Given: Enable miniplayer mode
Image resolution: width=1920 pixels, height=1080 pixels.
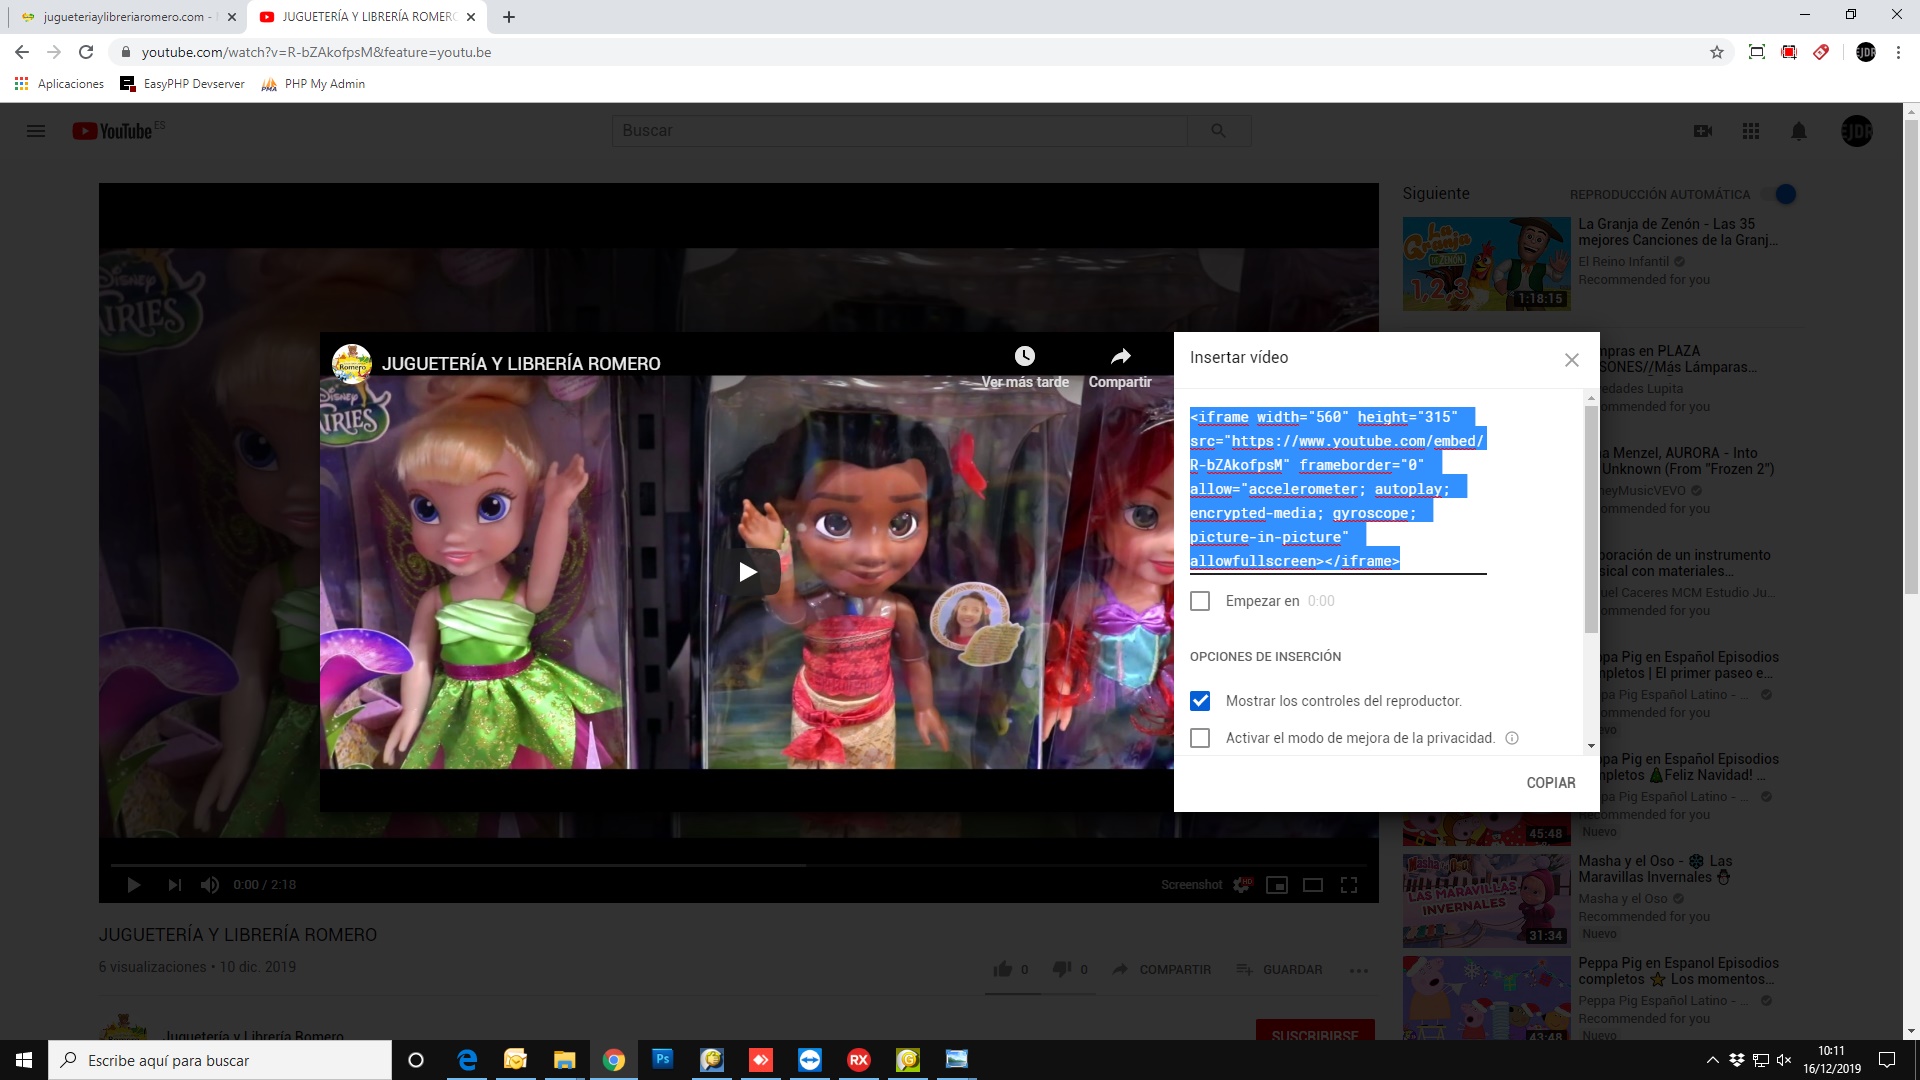Looking at the screenshot, I should coord(1277,885).
